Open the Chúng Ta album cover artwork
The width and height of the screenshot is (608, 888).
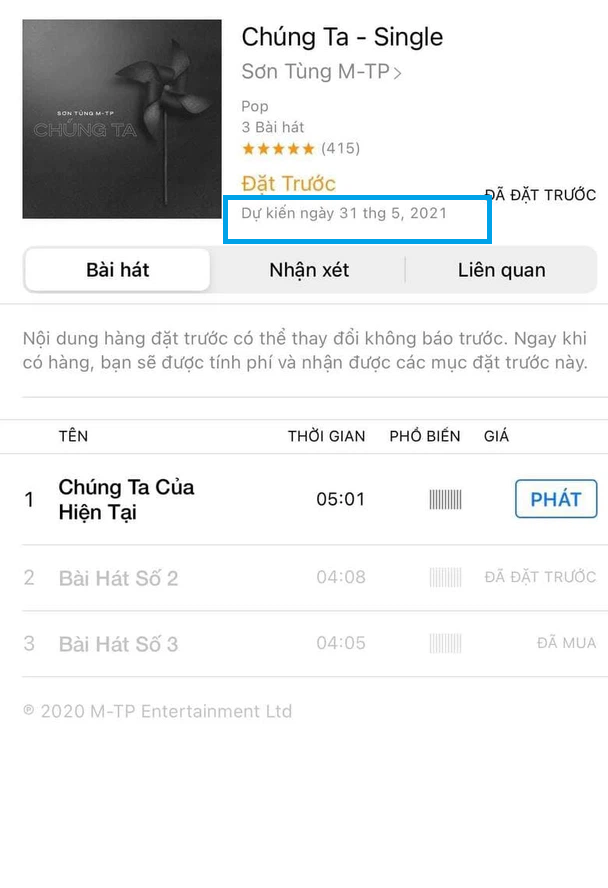click(122, 119)
